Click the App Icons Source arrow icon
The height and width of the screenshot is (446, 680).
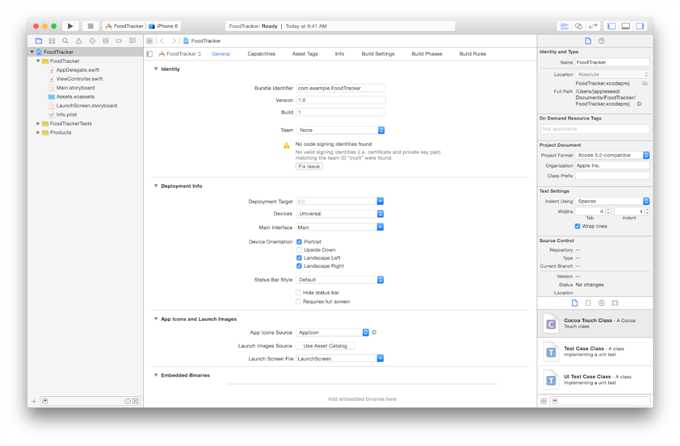[x=374, y=332]
